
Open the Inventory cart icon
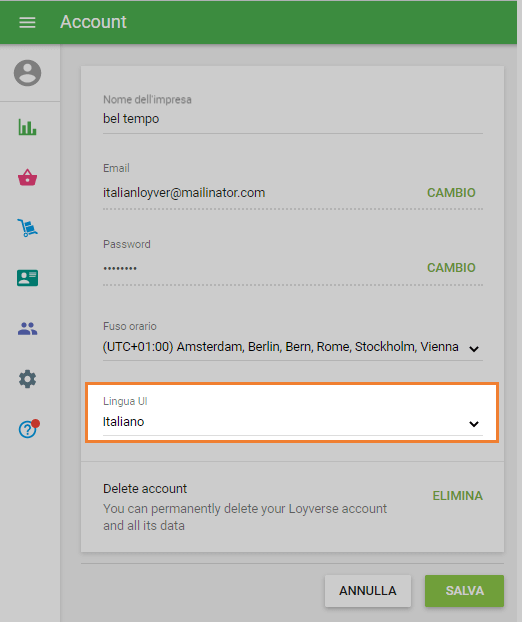click(x=27, y=228)
